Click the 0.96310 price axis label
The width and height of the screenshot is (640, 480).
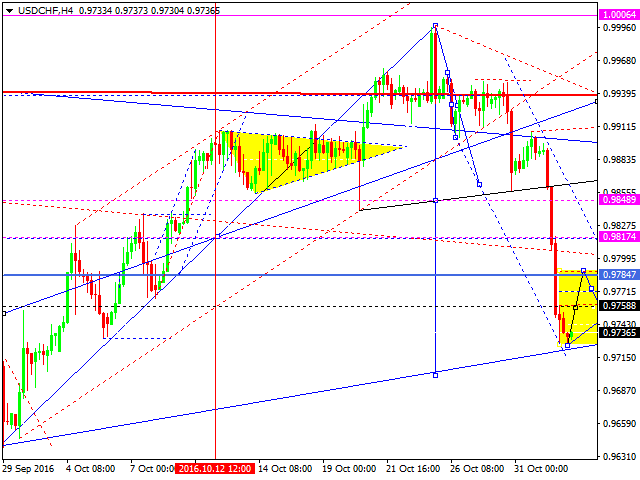(x=620, y=456)
